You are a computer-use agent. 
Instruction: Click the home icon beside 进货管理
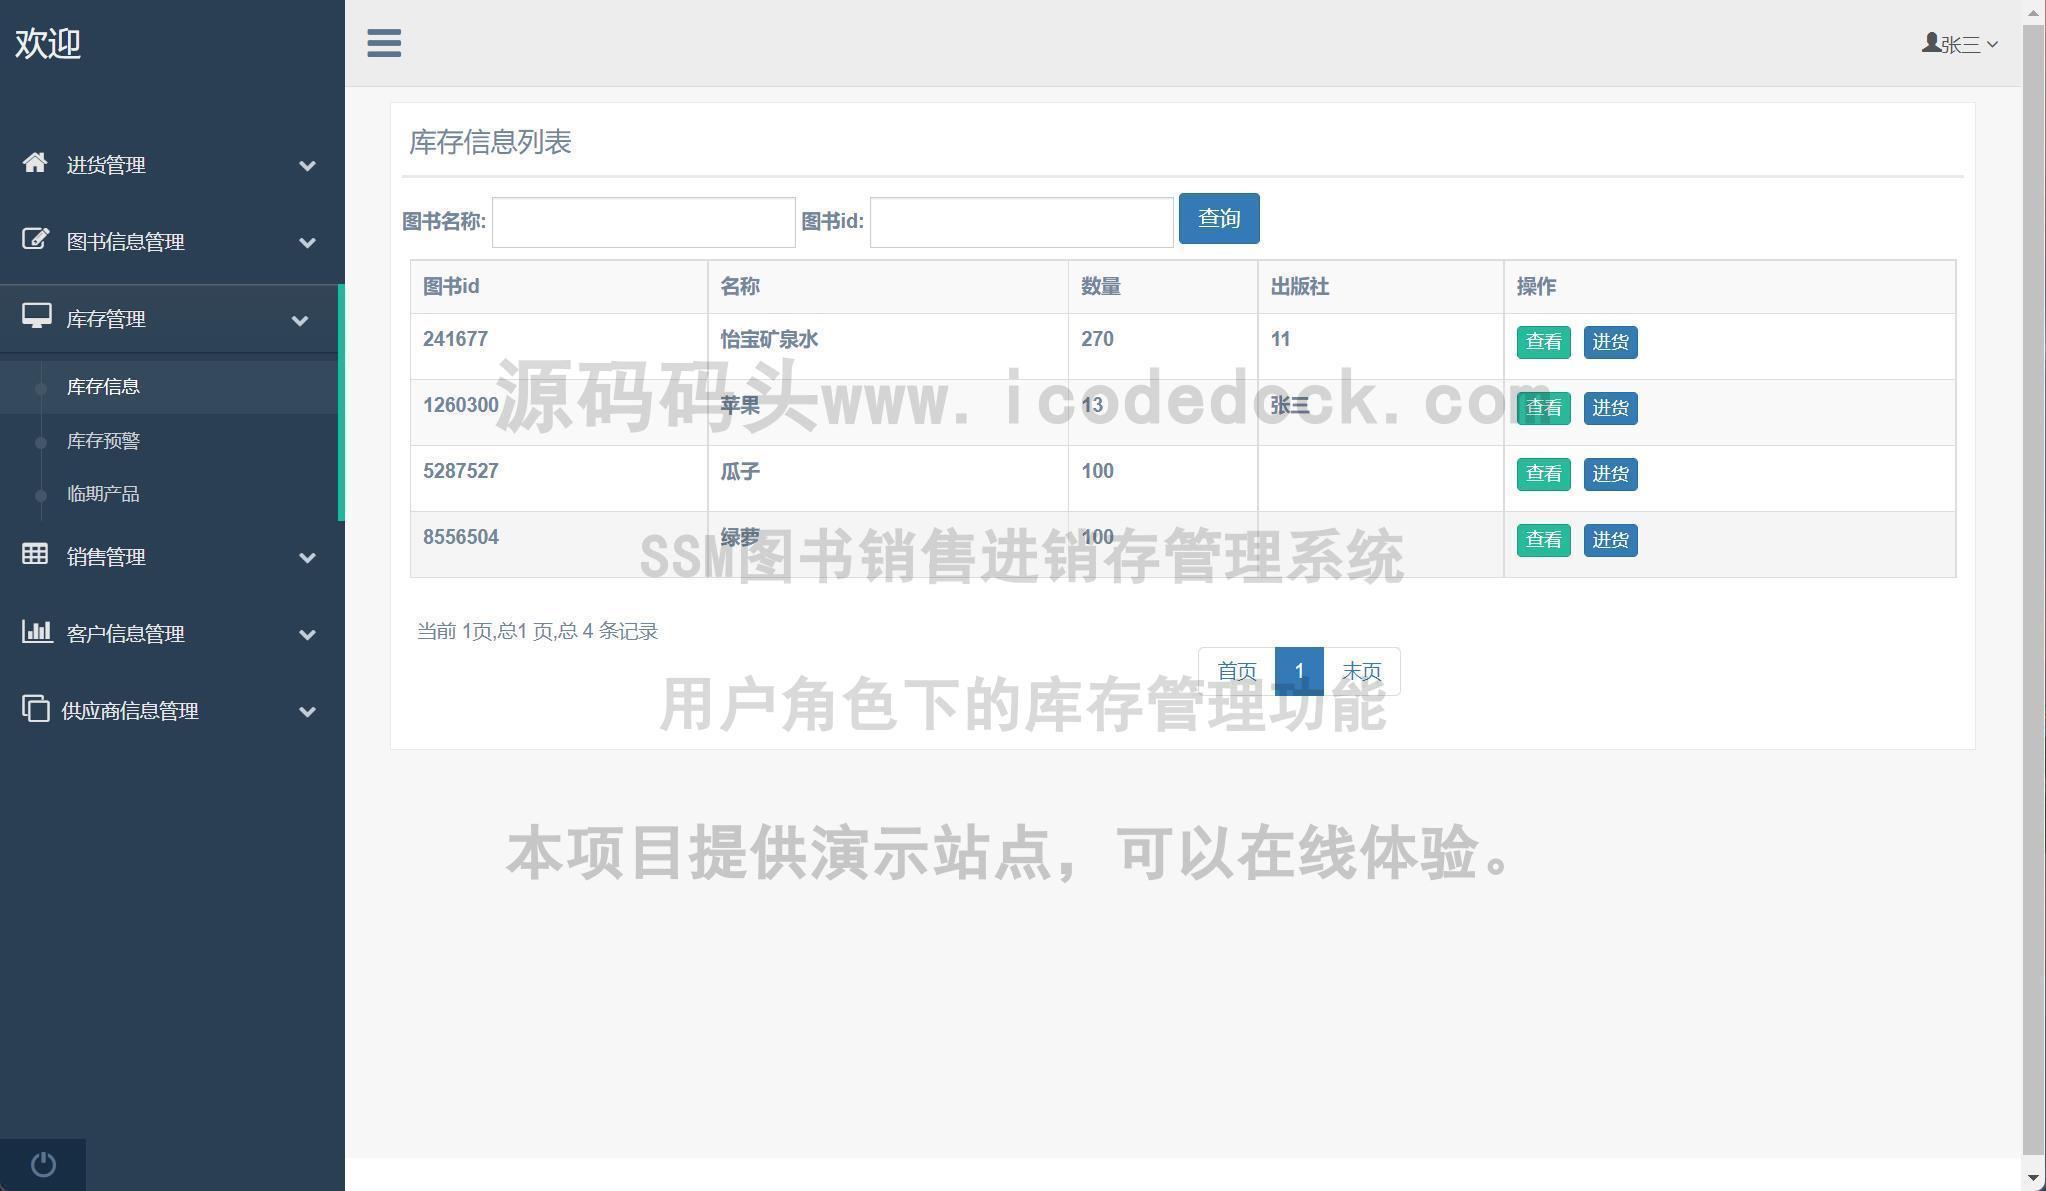point(35,163)
